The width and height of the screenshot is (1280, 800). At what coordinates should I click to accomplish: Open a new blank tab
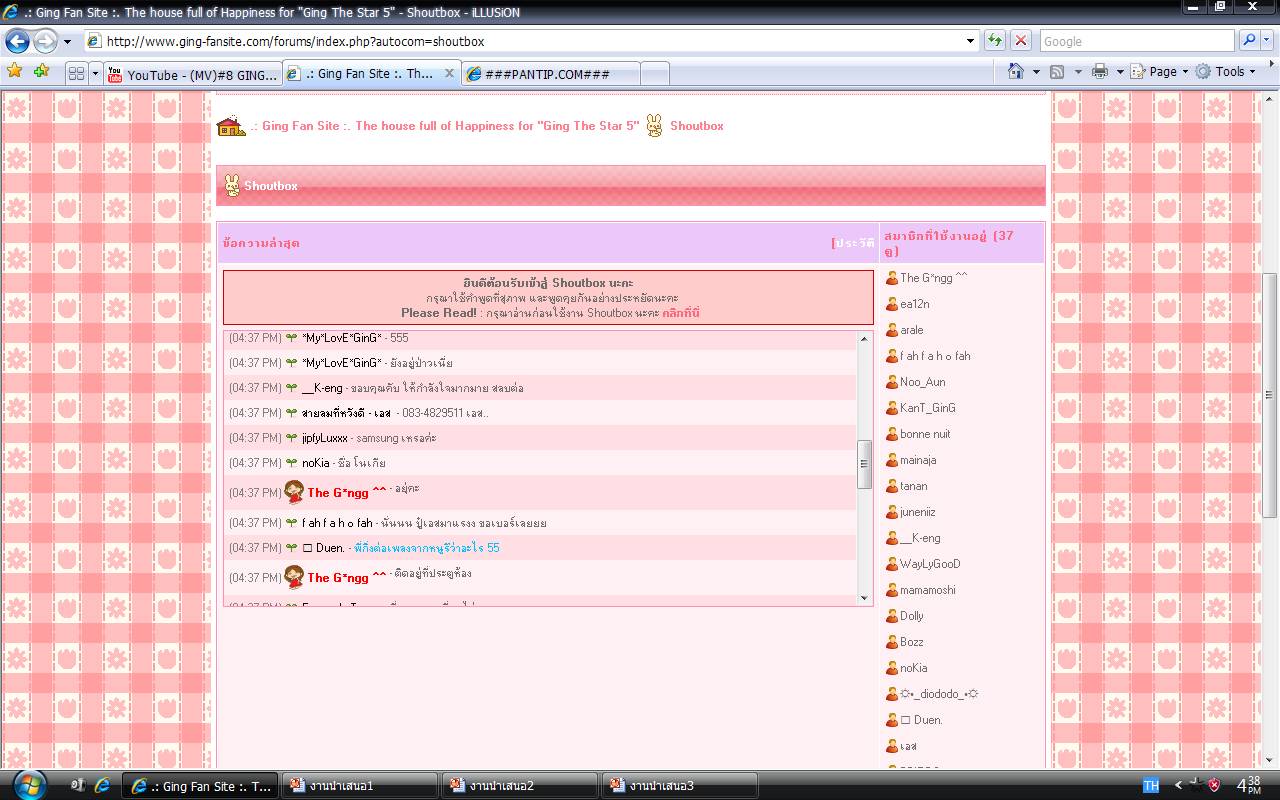[654, 74]
